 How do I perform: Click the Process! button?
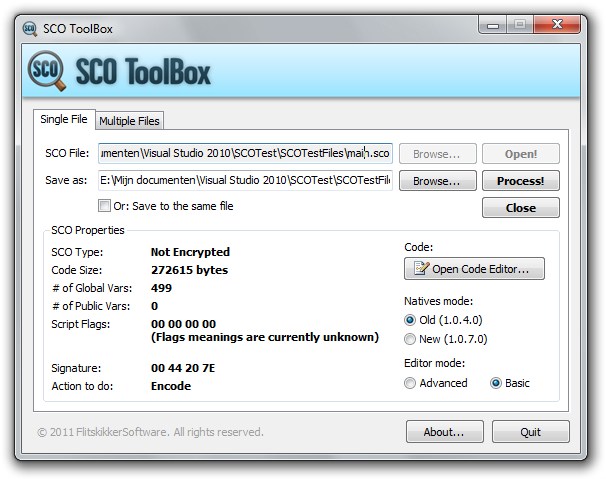point(521,181)
